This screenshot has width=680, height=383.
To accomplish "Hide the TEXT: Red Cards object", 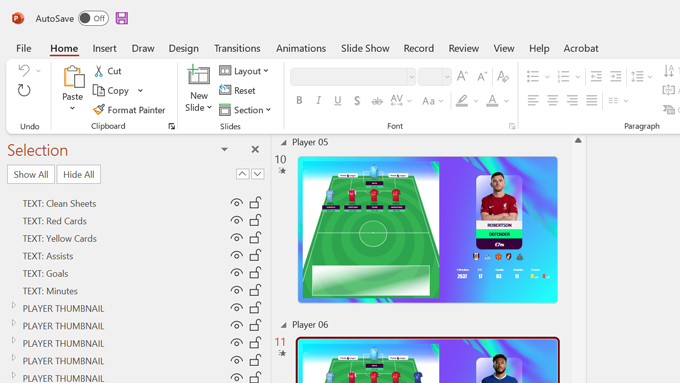I will 236,220.
